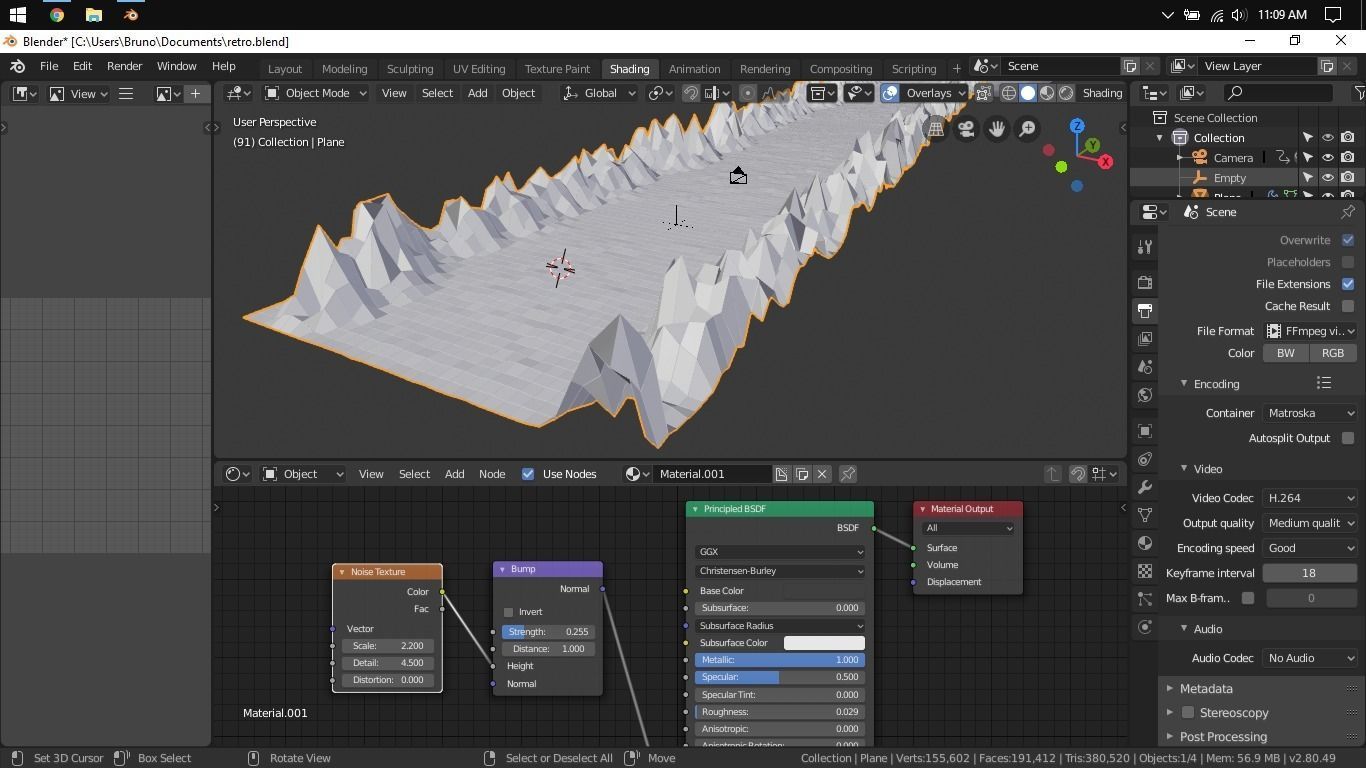Click the Subsurface Color swatch

pyautogui.click(x=824, y=643)
